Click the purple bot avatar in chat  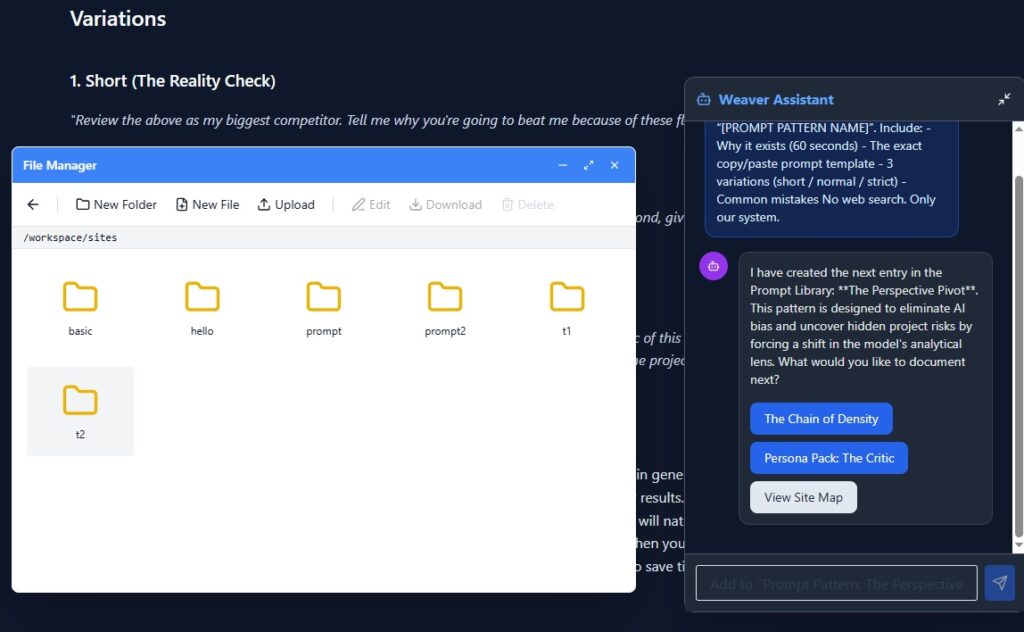point(713,266)
